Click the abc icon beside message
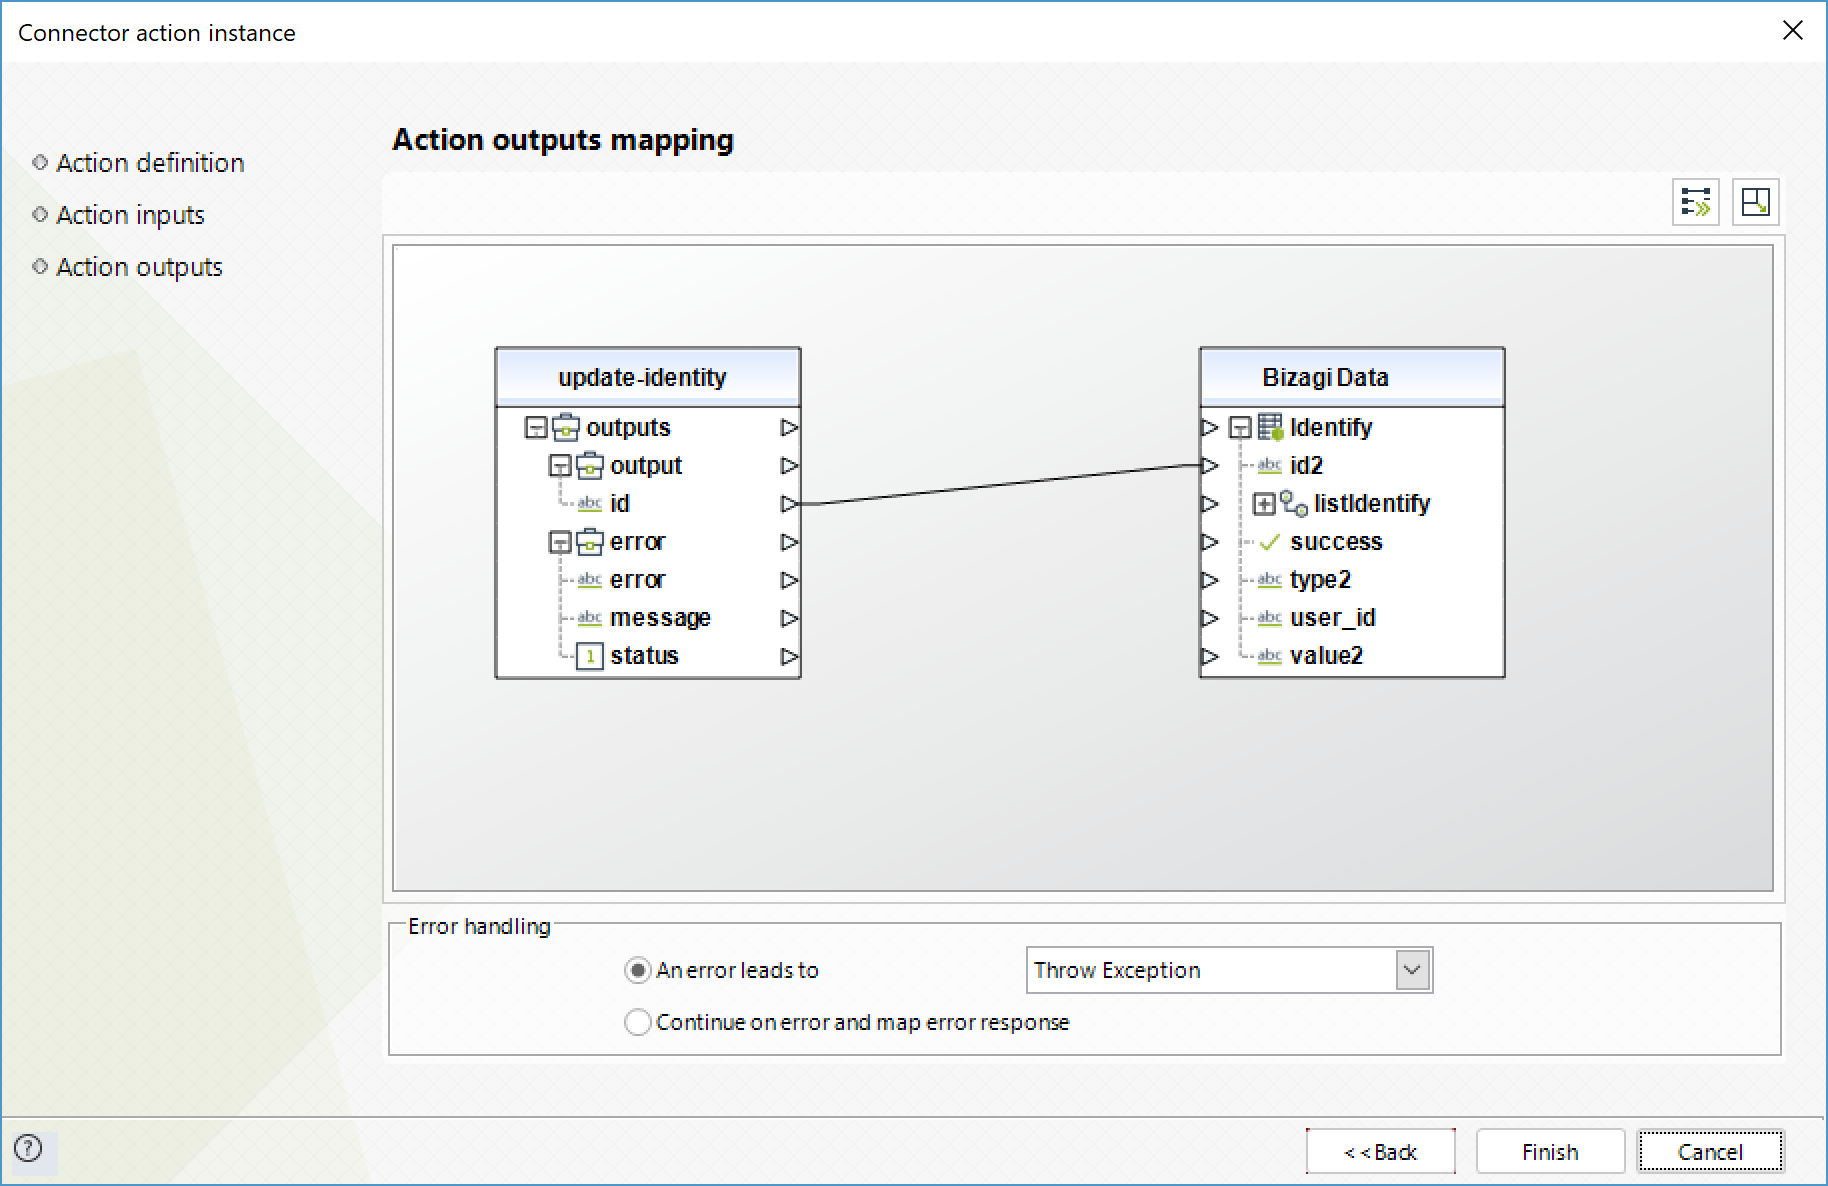Screen dimensions: 1828x1186 (x=590, y=617)
